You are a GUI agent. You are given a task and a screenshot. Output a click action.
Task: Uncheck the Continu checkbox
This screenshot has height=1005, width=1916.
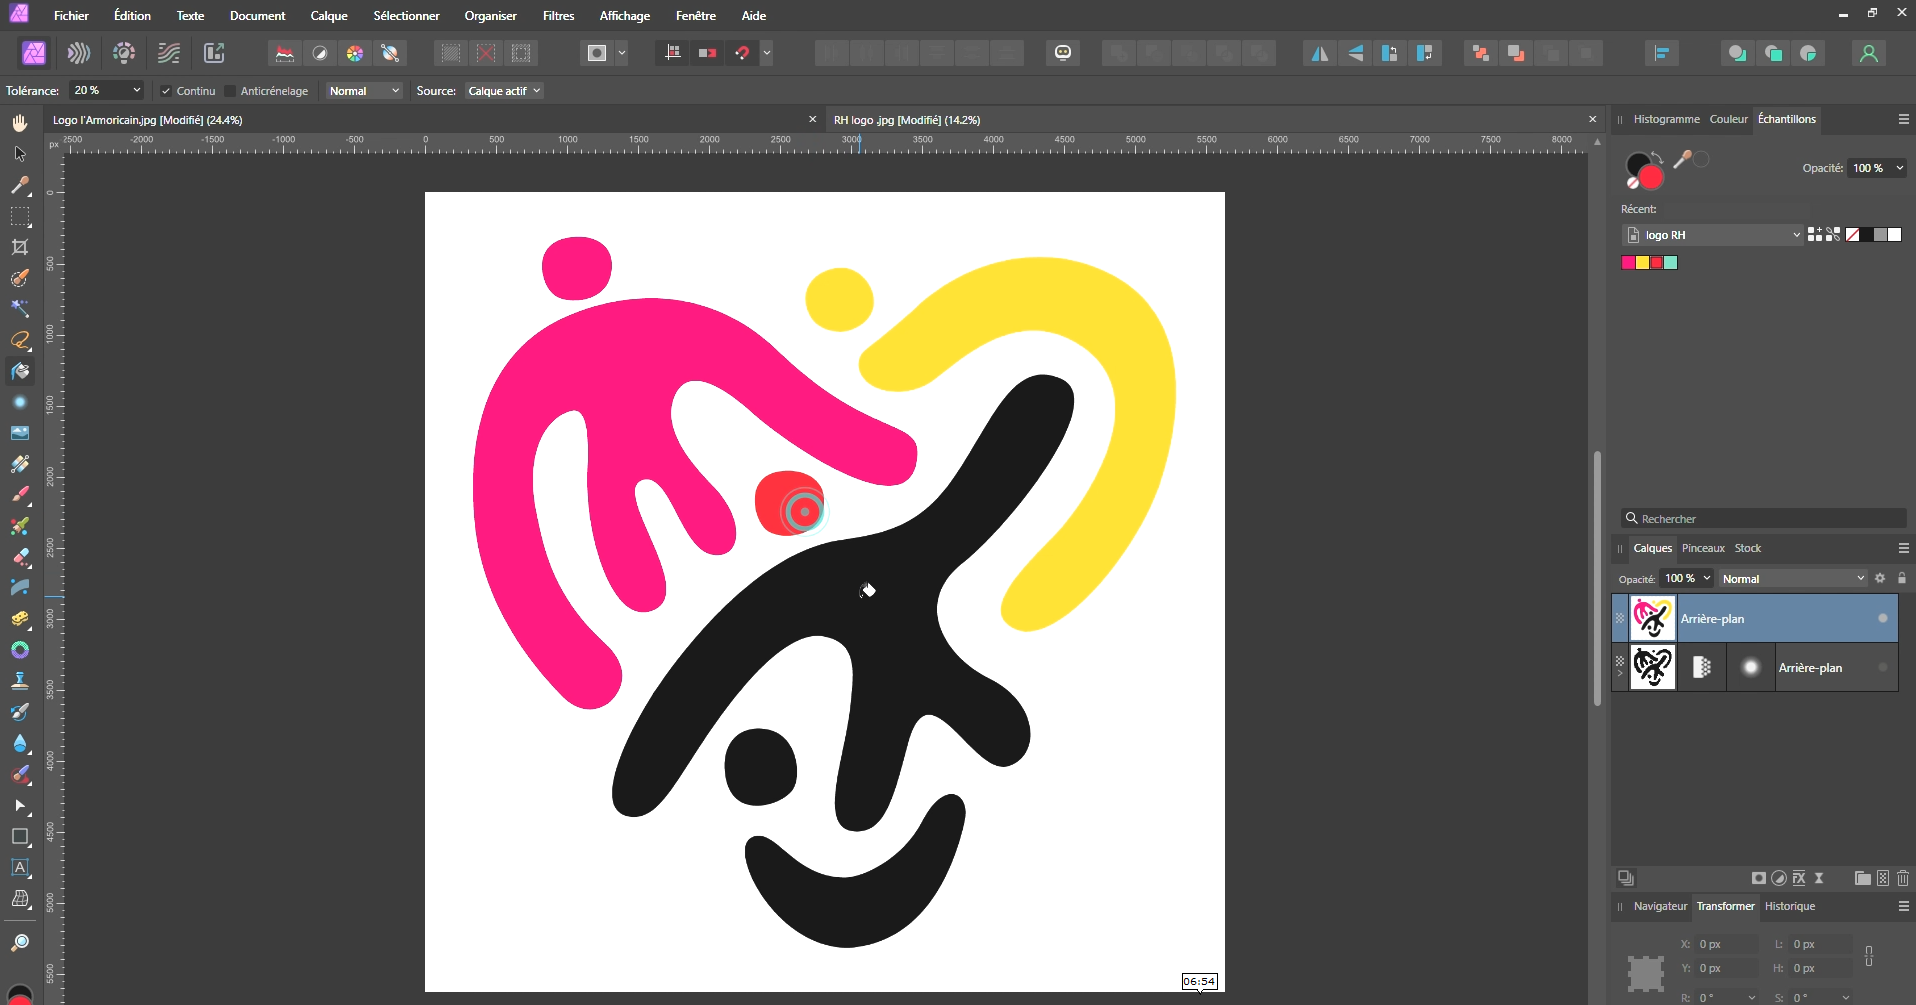[166, 91]
